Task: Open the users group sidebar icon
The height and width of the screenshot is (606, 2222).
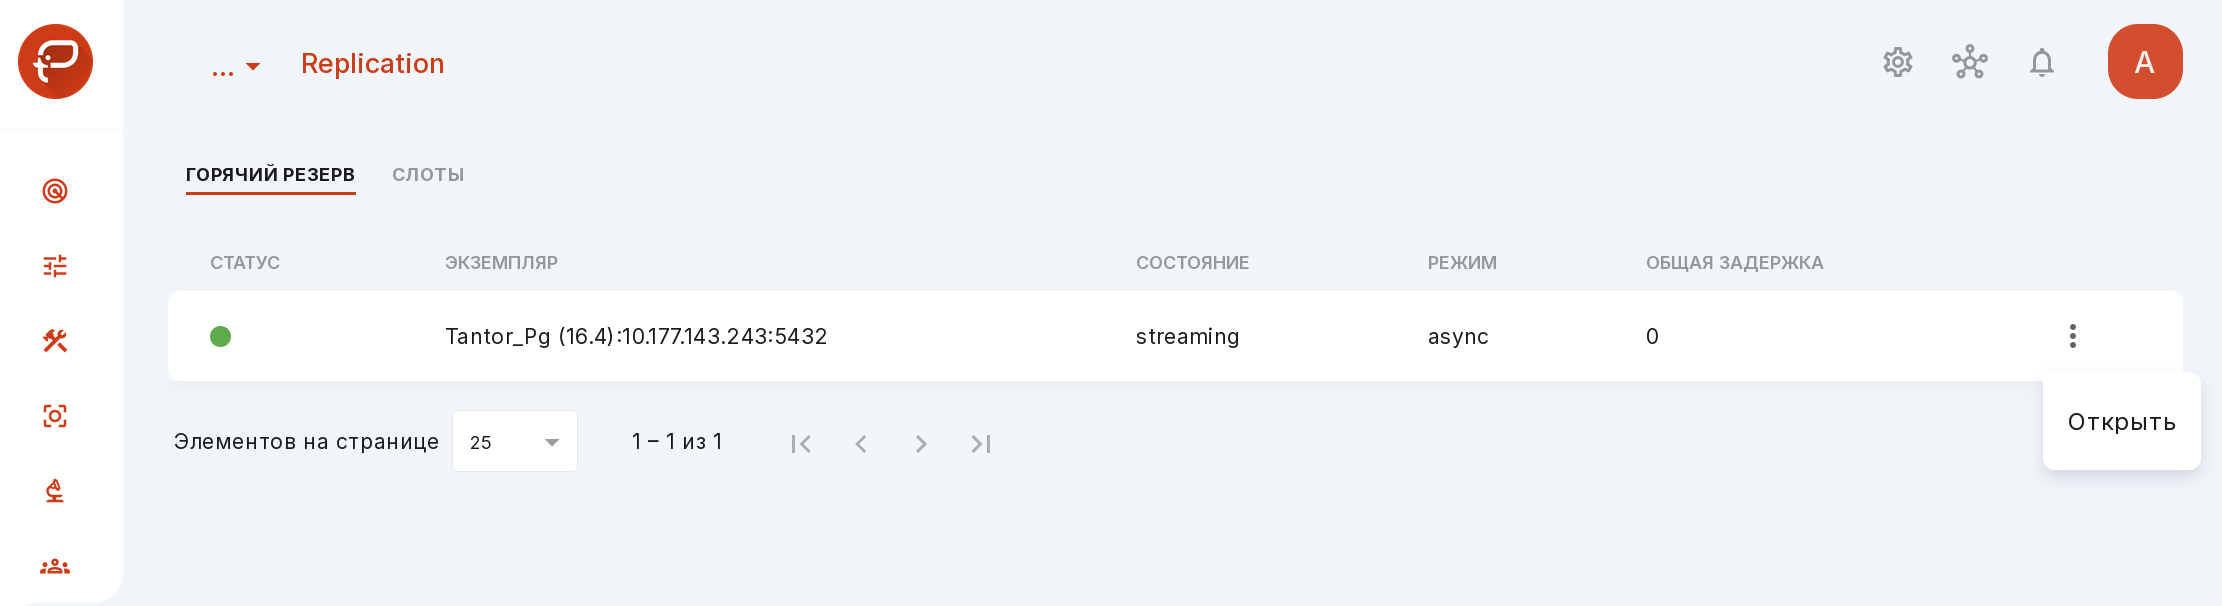Action: [x=55, y=566]
